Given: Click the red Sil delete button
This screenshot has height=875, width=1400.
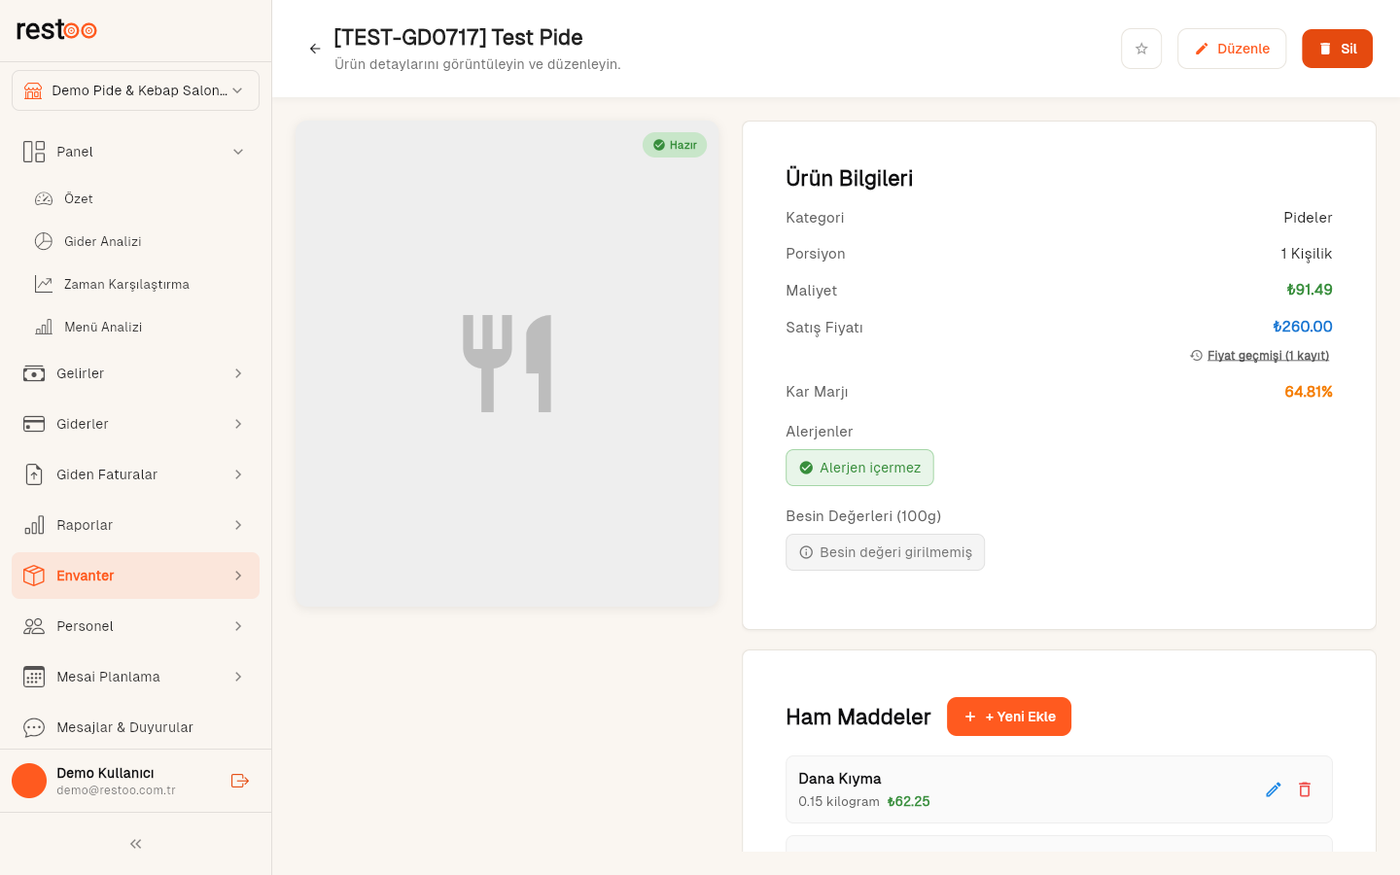Looking at the screenshot, I should pyautogui.click(x=1337, y=49).
